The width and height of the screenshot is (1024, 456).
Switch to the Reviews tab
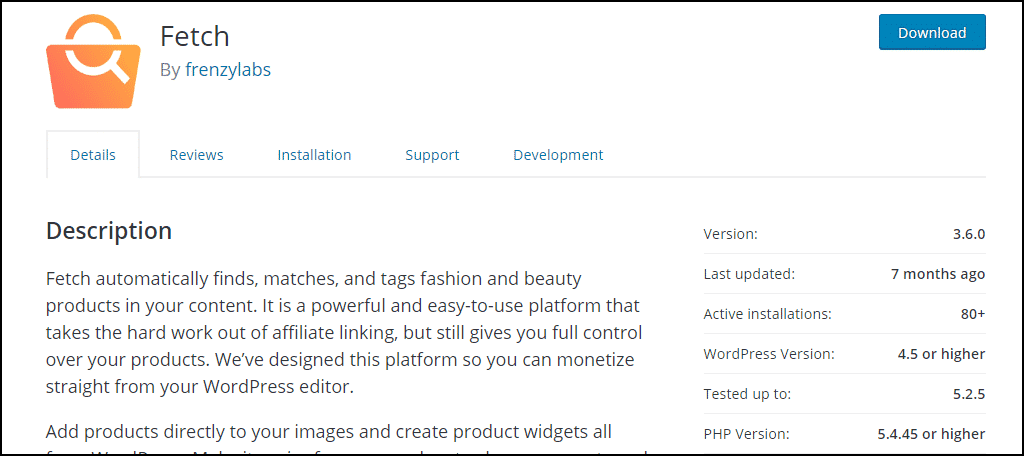pos(197,155)
